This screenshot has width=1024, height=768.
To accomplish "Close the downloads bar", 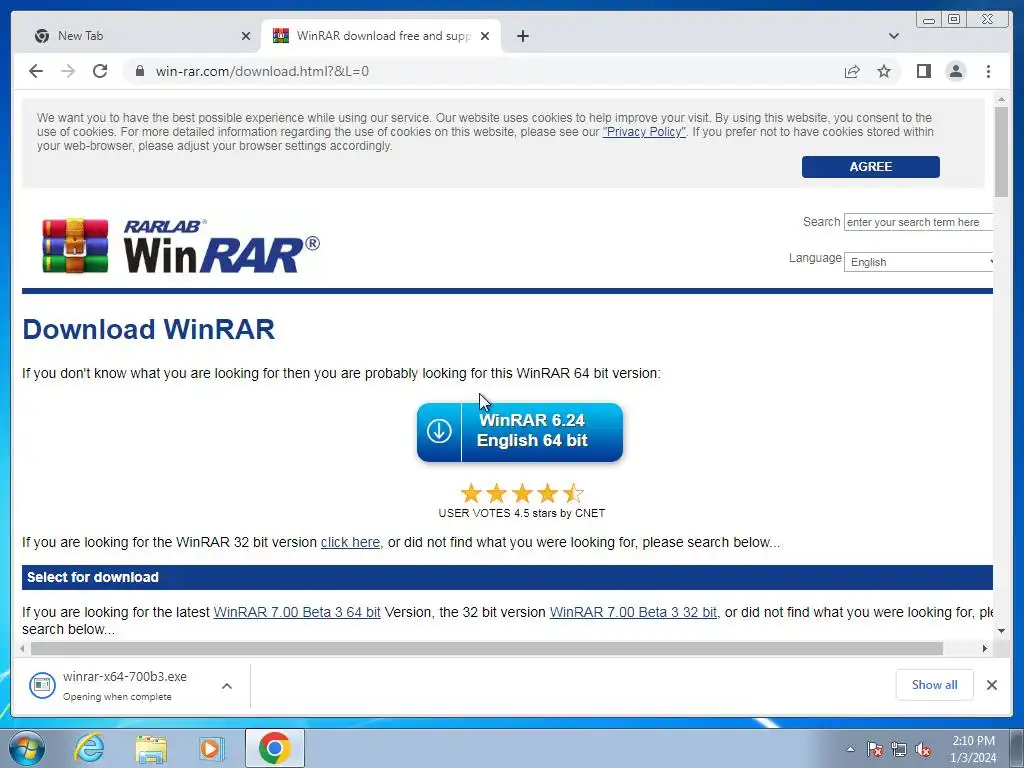I will [991, 684].
